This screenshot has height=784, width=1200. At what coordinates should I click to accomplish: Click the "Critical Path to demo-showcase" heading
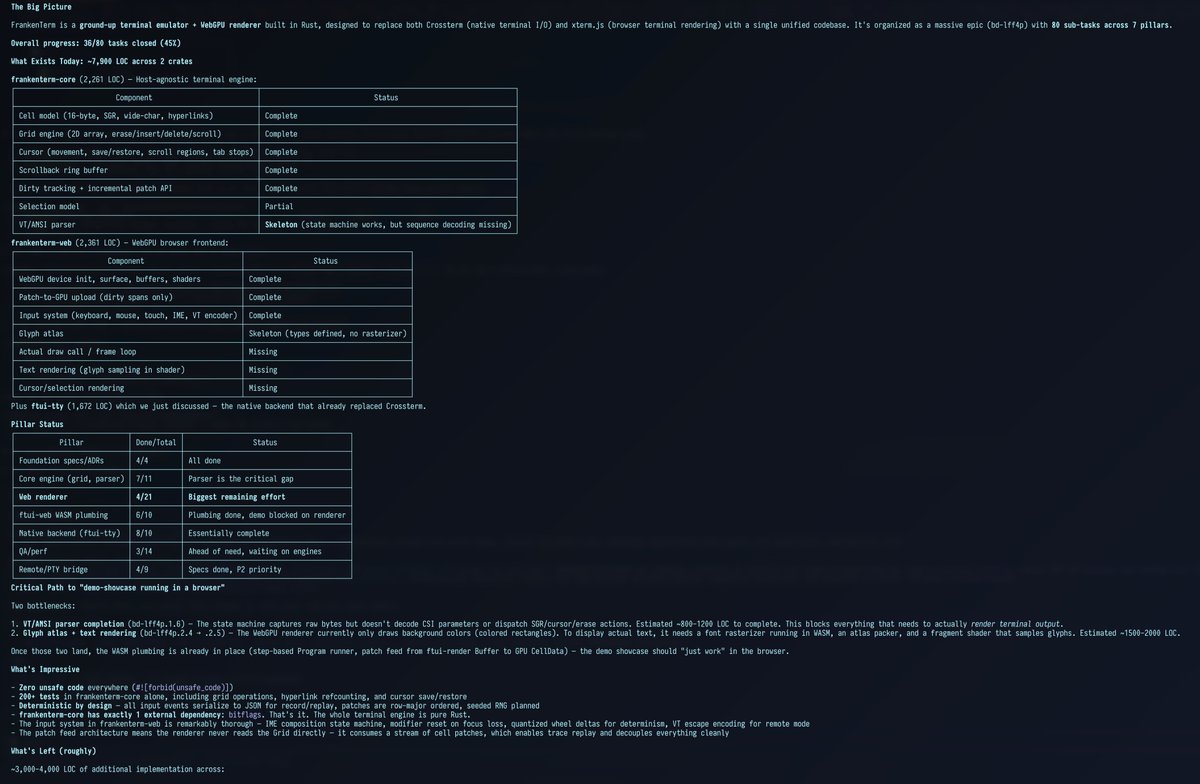pyautogui.click(x=118, y=586)
